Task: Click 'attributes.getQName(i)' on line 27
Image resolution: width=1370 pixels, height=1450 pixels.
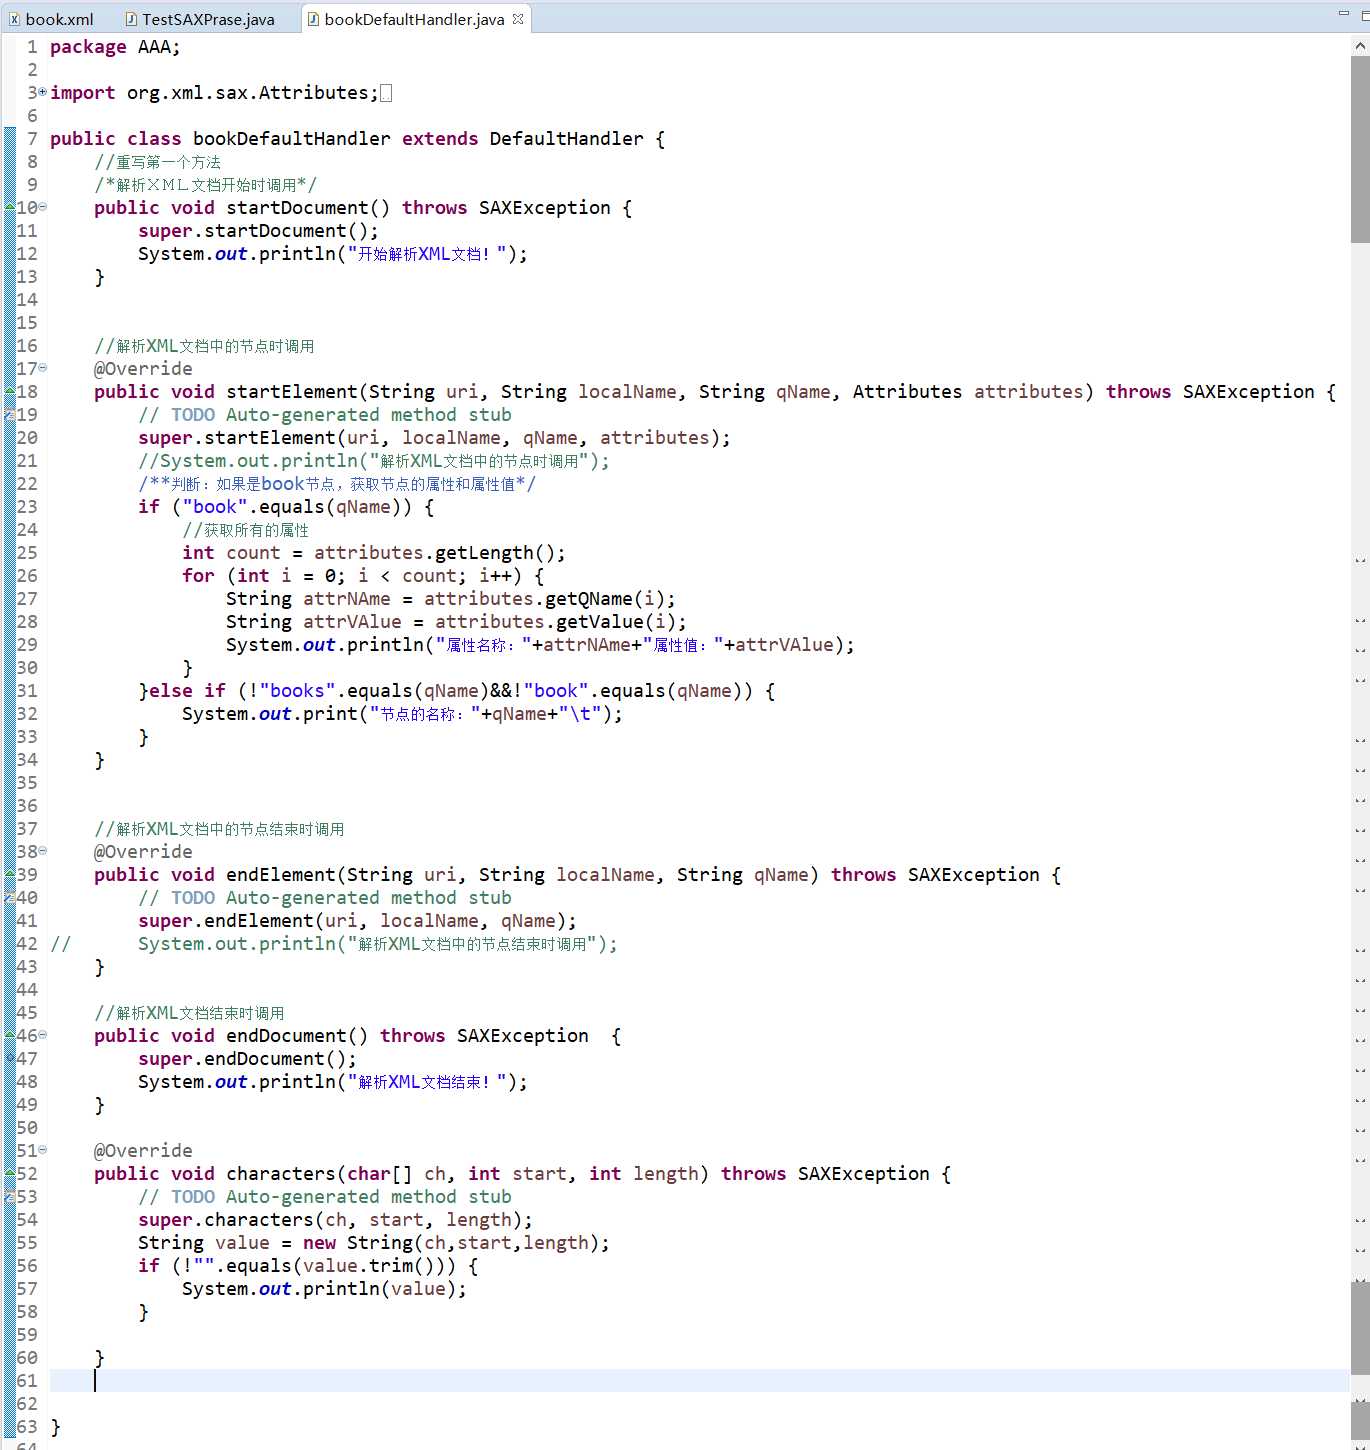Action: (x=544, y=599)
